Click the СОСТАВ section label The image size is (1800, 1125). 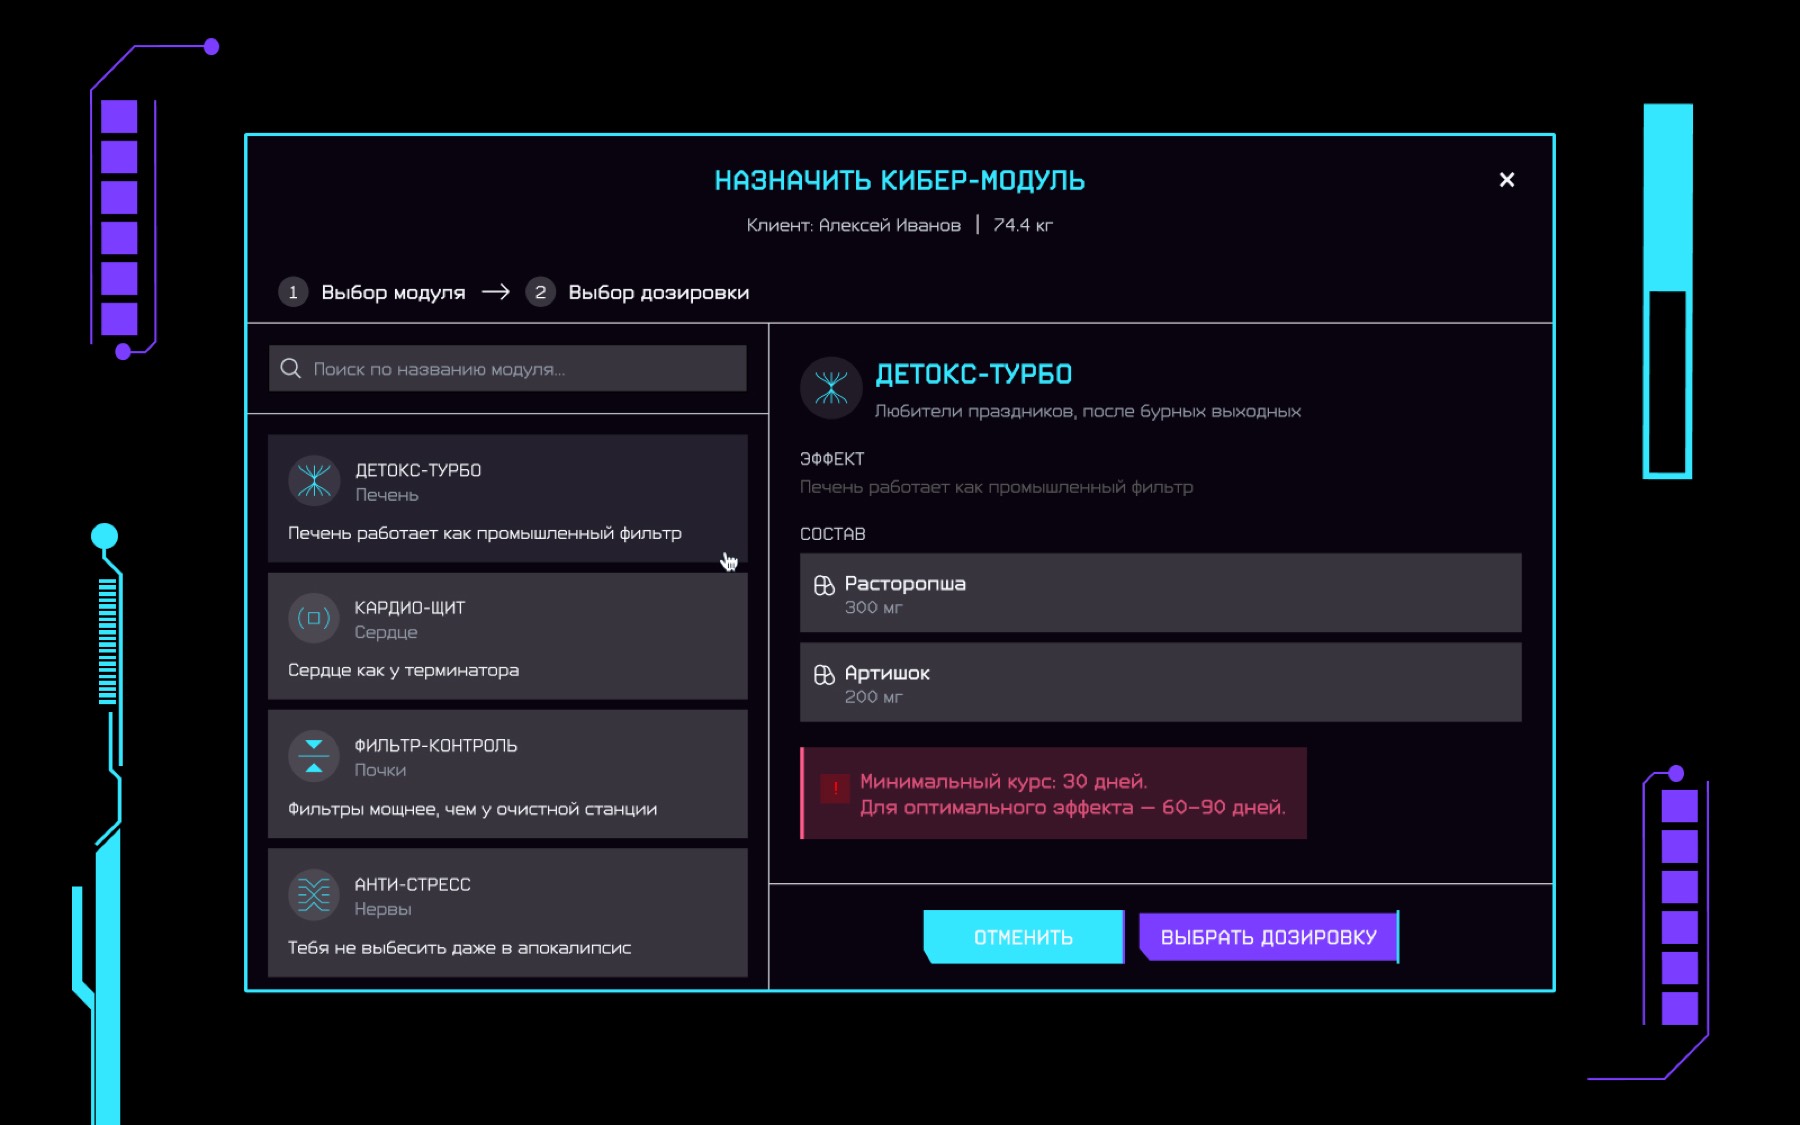[833, 534]
